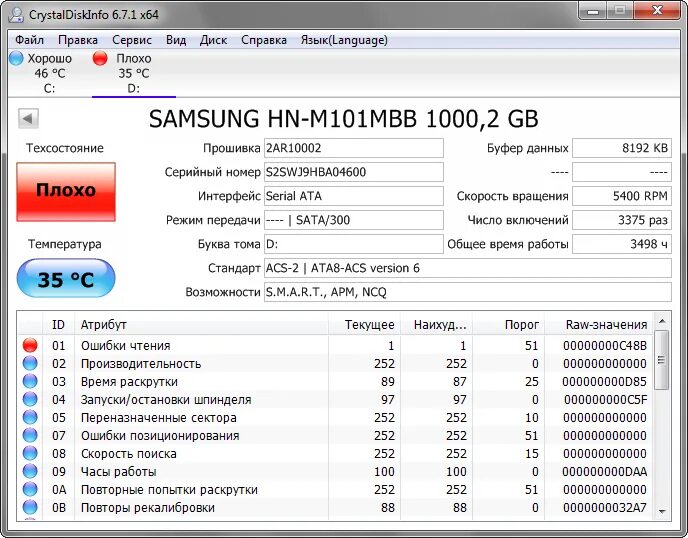The height and width of the screenshot is (538, 688).
Task: Click the transfer mode field SATA/300
Action: point(353,220)
